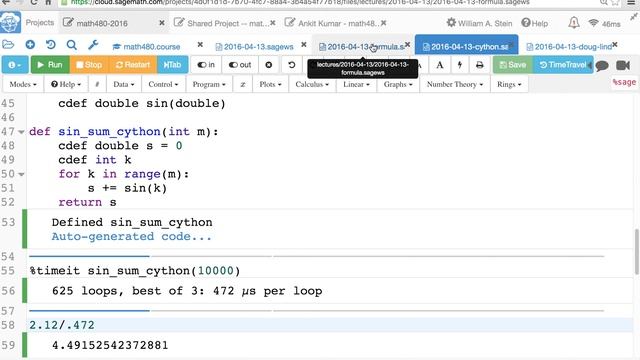Click the Tab completion button
This screenshot has width=640, height=360.
point(172,65)
